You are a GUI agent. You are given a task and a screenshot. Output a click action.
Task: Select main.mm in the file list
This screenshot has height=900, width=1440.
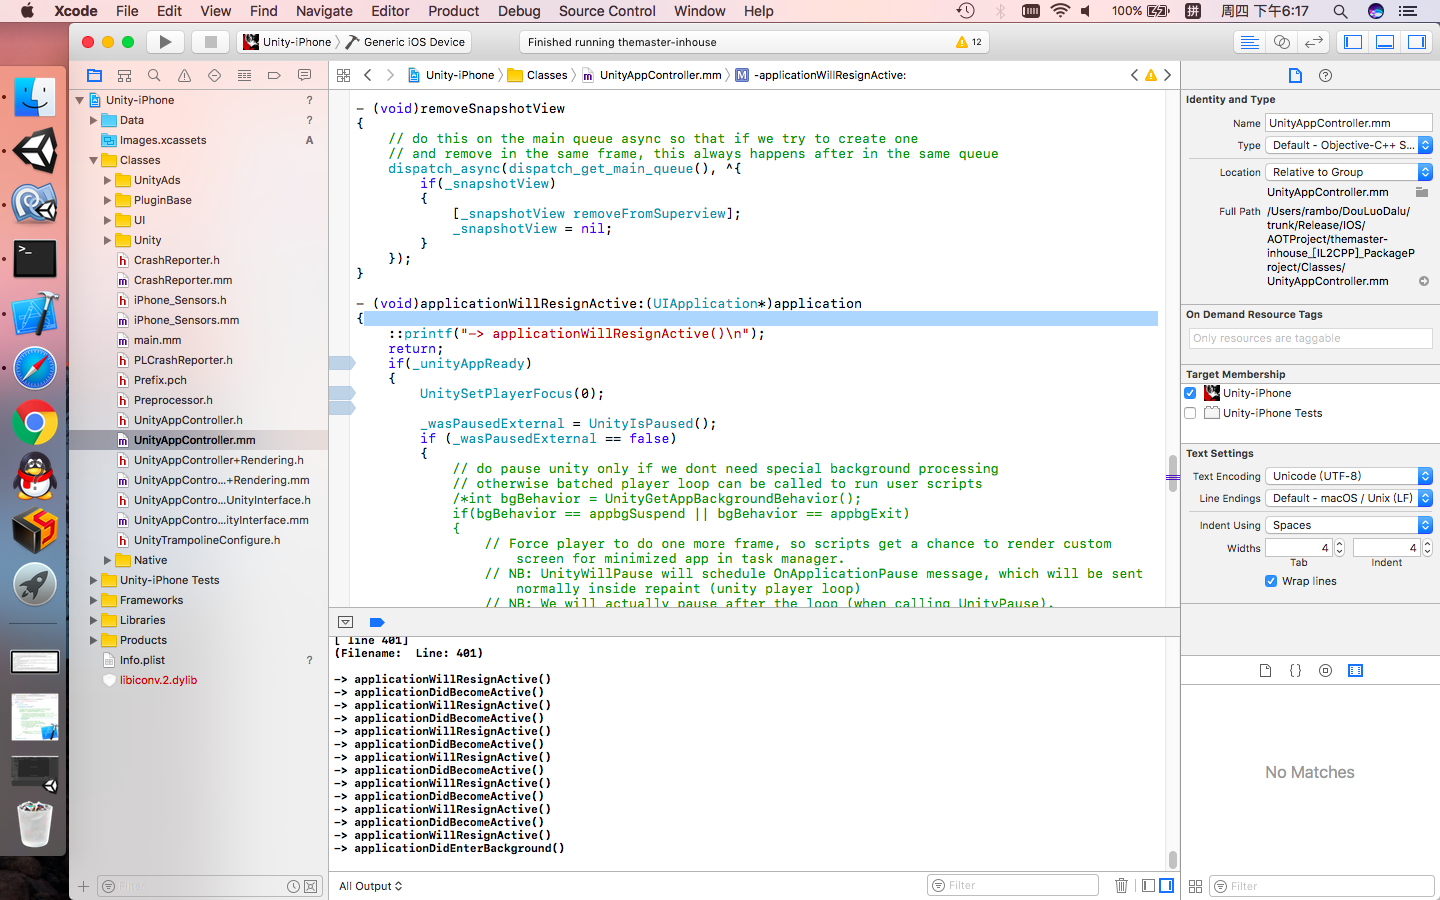[157, 340]
